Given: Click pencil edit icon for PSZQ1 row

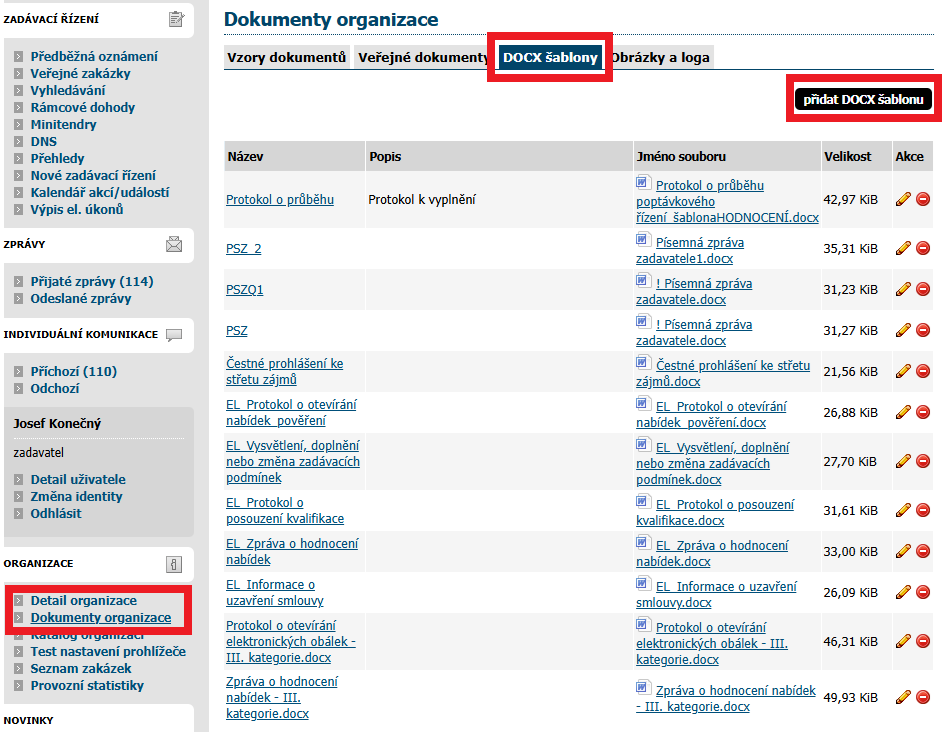Looking at the screenshot, I should point(903,290).
